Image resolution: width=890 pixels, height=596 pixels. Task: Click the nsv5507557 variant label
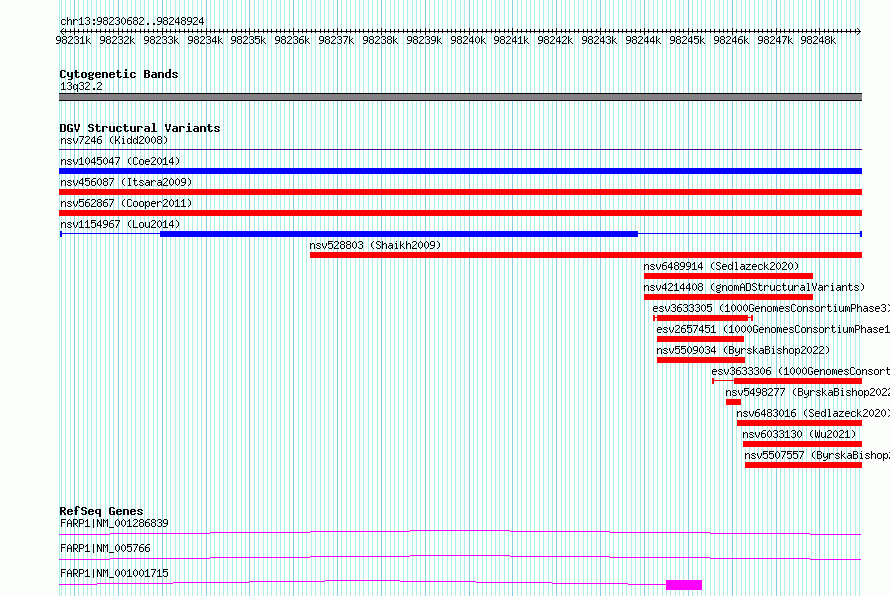click(817, 455)
